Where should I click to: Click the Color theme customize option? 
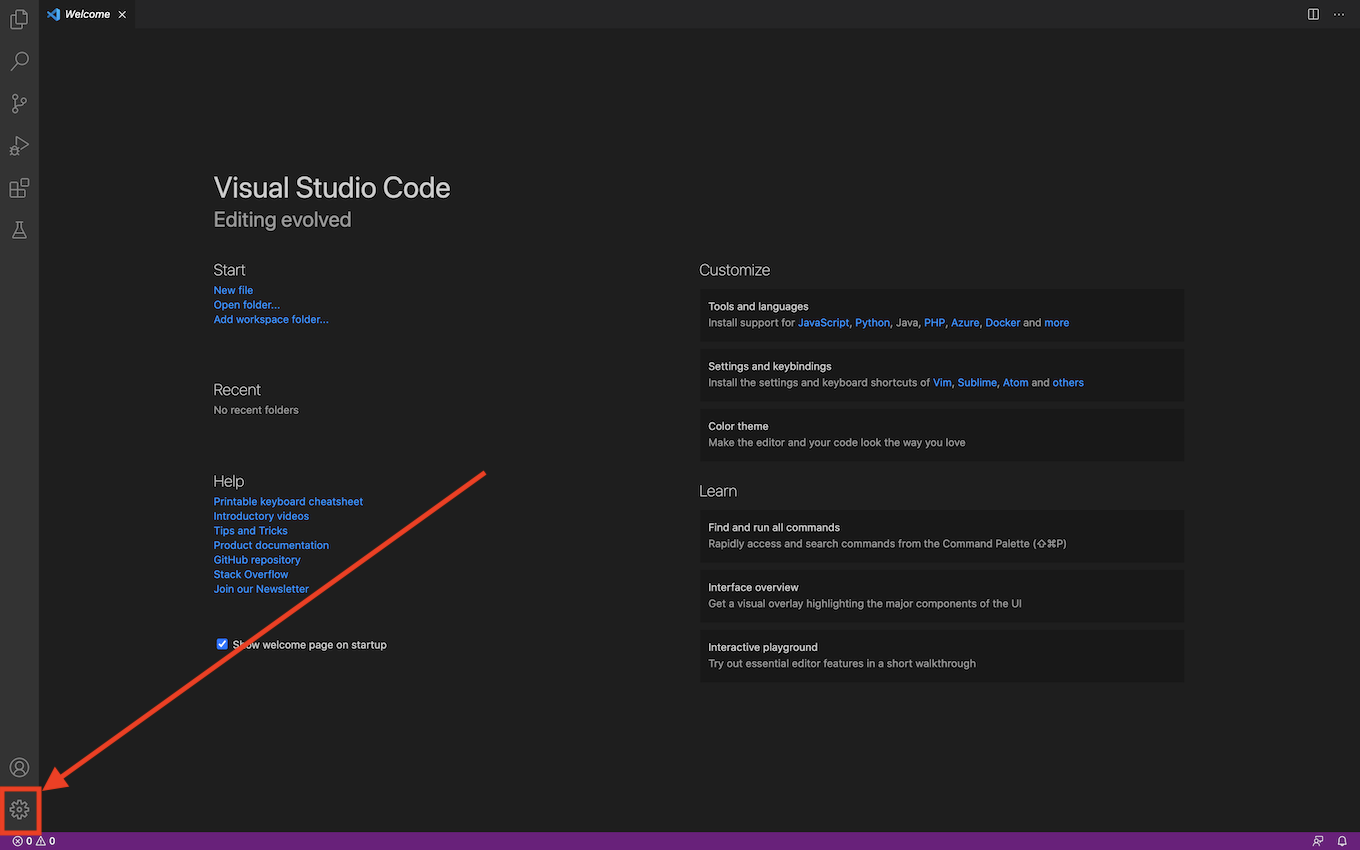pyautogui.click(x=940, y=434)
